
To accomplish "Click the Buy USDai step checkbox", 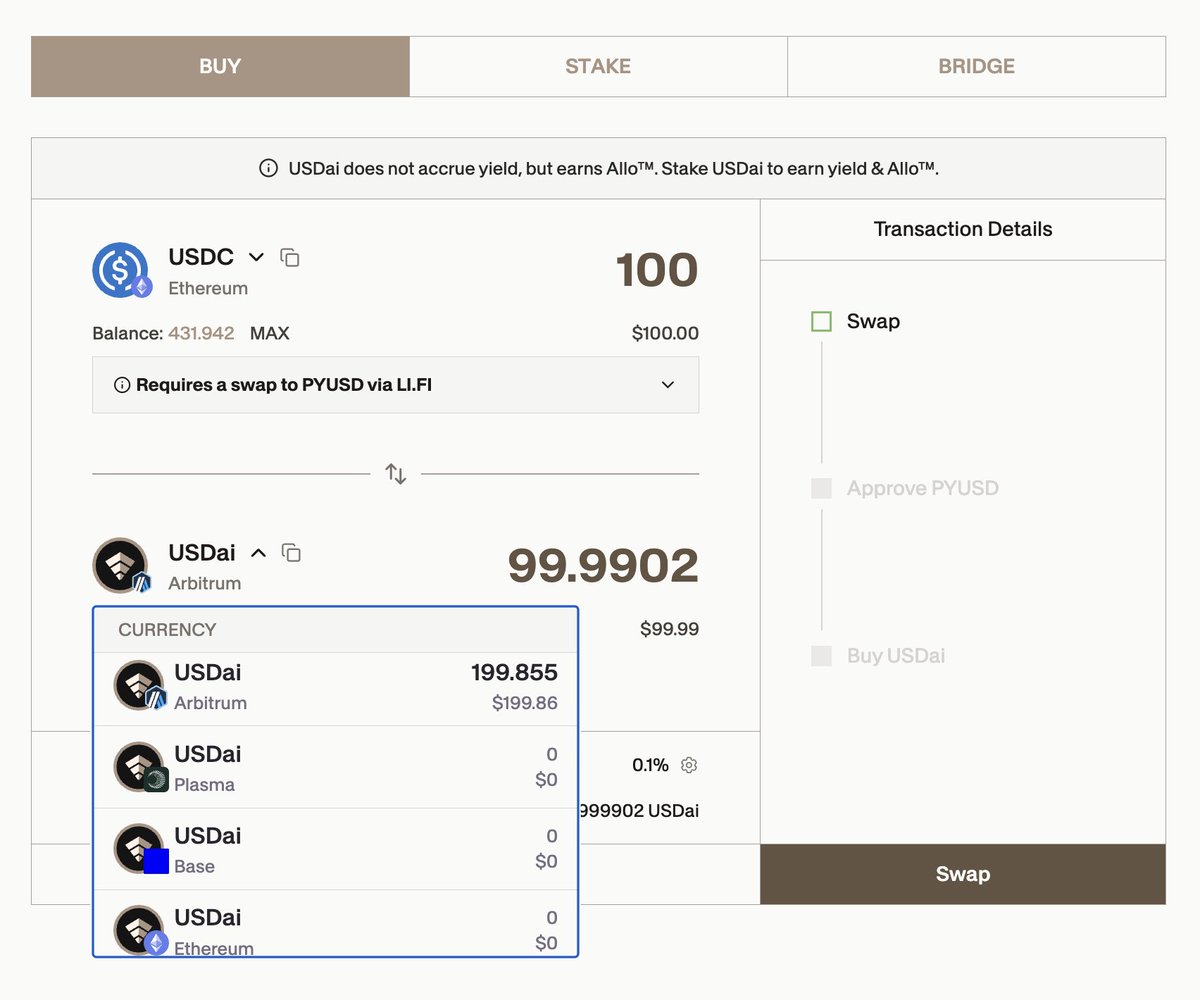I will coord(821,656).
